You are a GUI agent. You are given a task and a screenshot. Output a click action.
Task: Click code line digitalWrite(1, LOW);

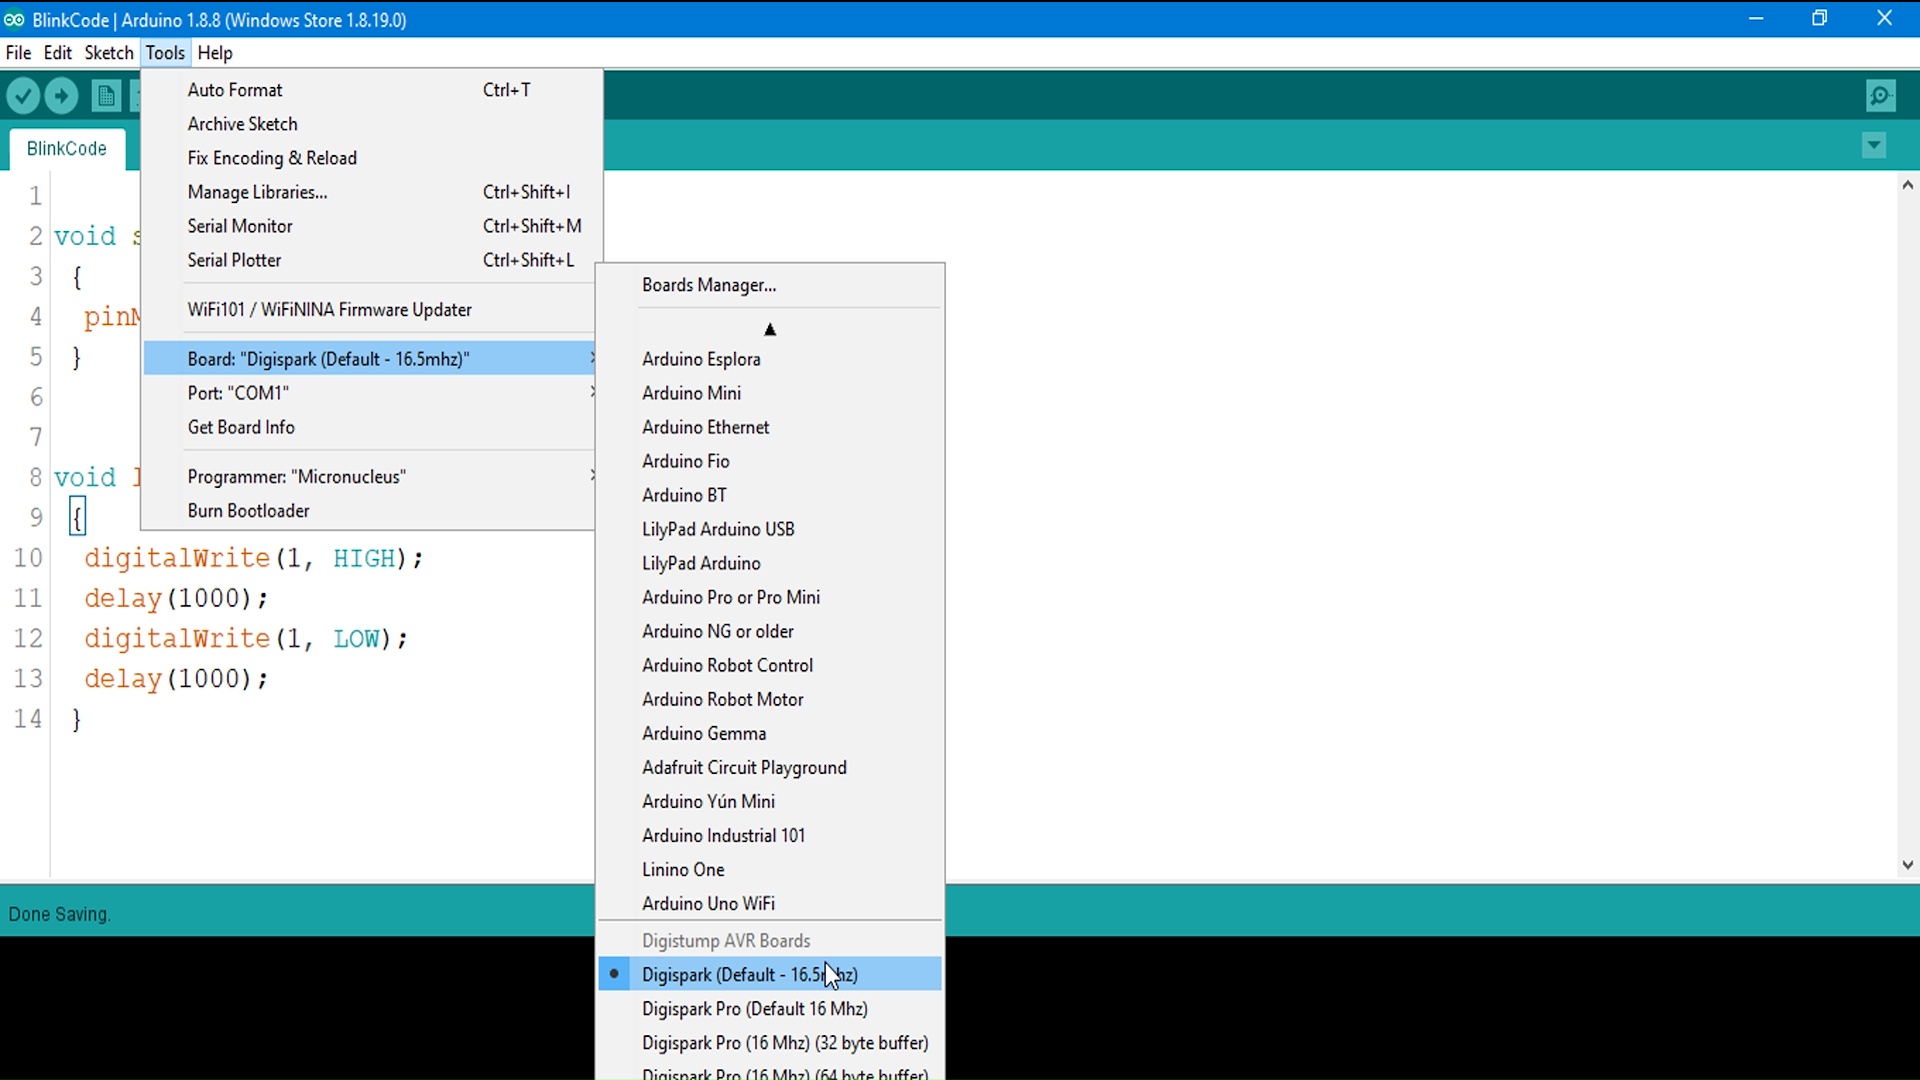(246, 639)
